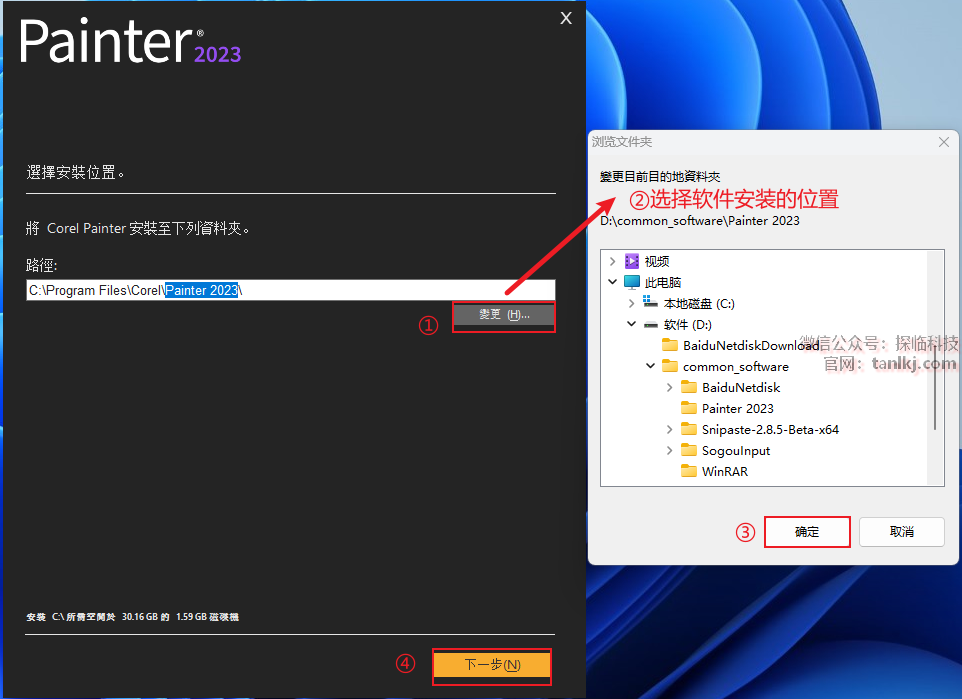962x699 pixels.
Task: Close the Painter 2023 installer window
Action: [566, 18]
